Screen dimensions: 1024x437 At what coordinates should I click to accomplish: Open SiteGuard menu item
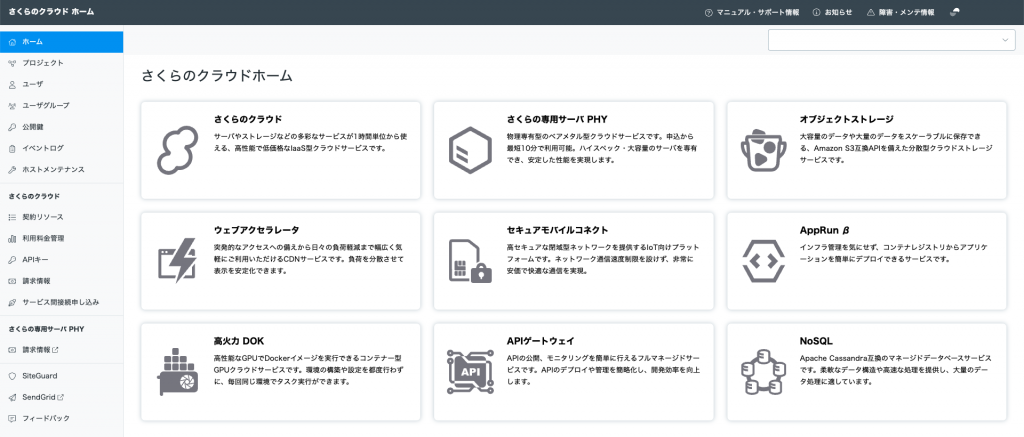click(x=61, y=376)
